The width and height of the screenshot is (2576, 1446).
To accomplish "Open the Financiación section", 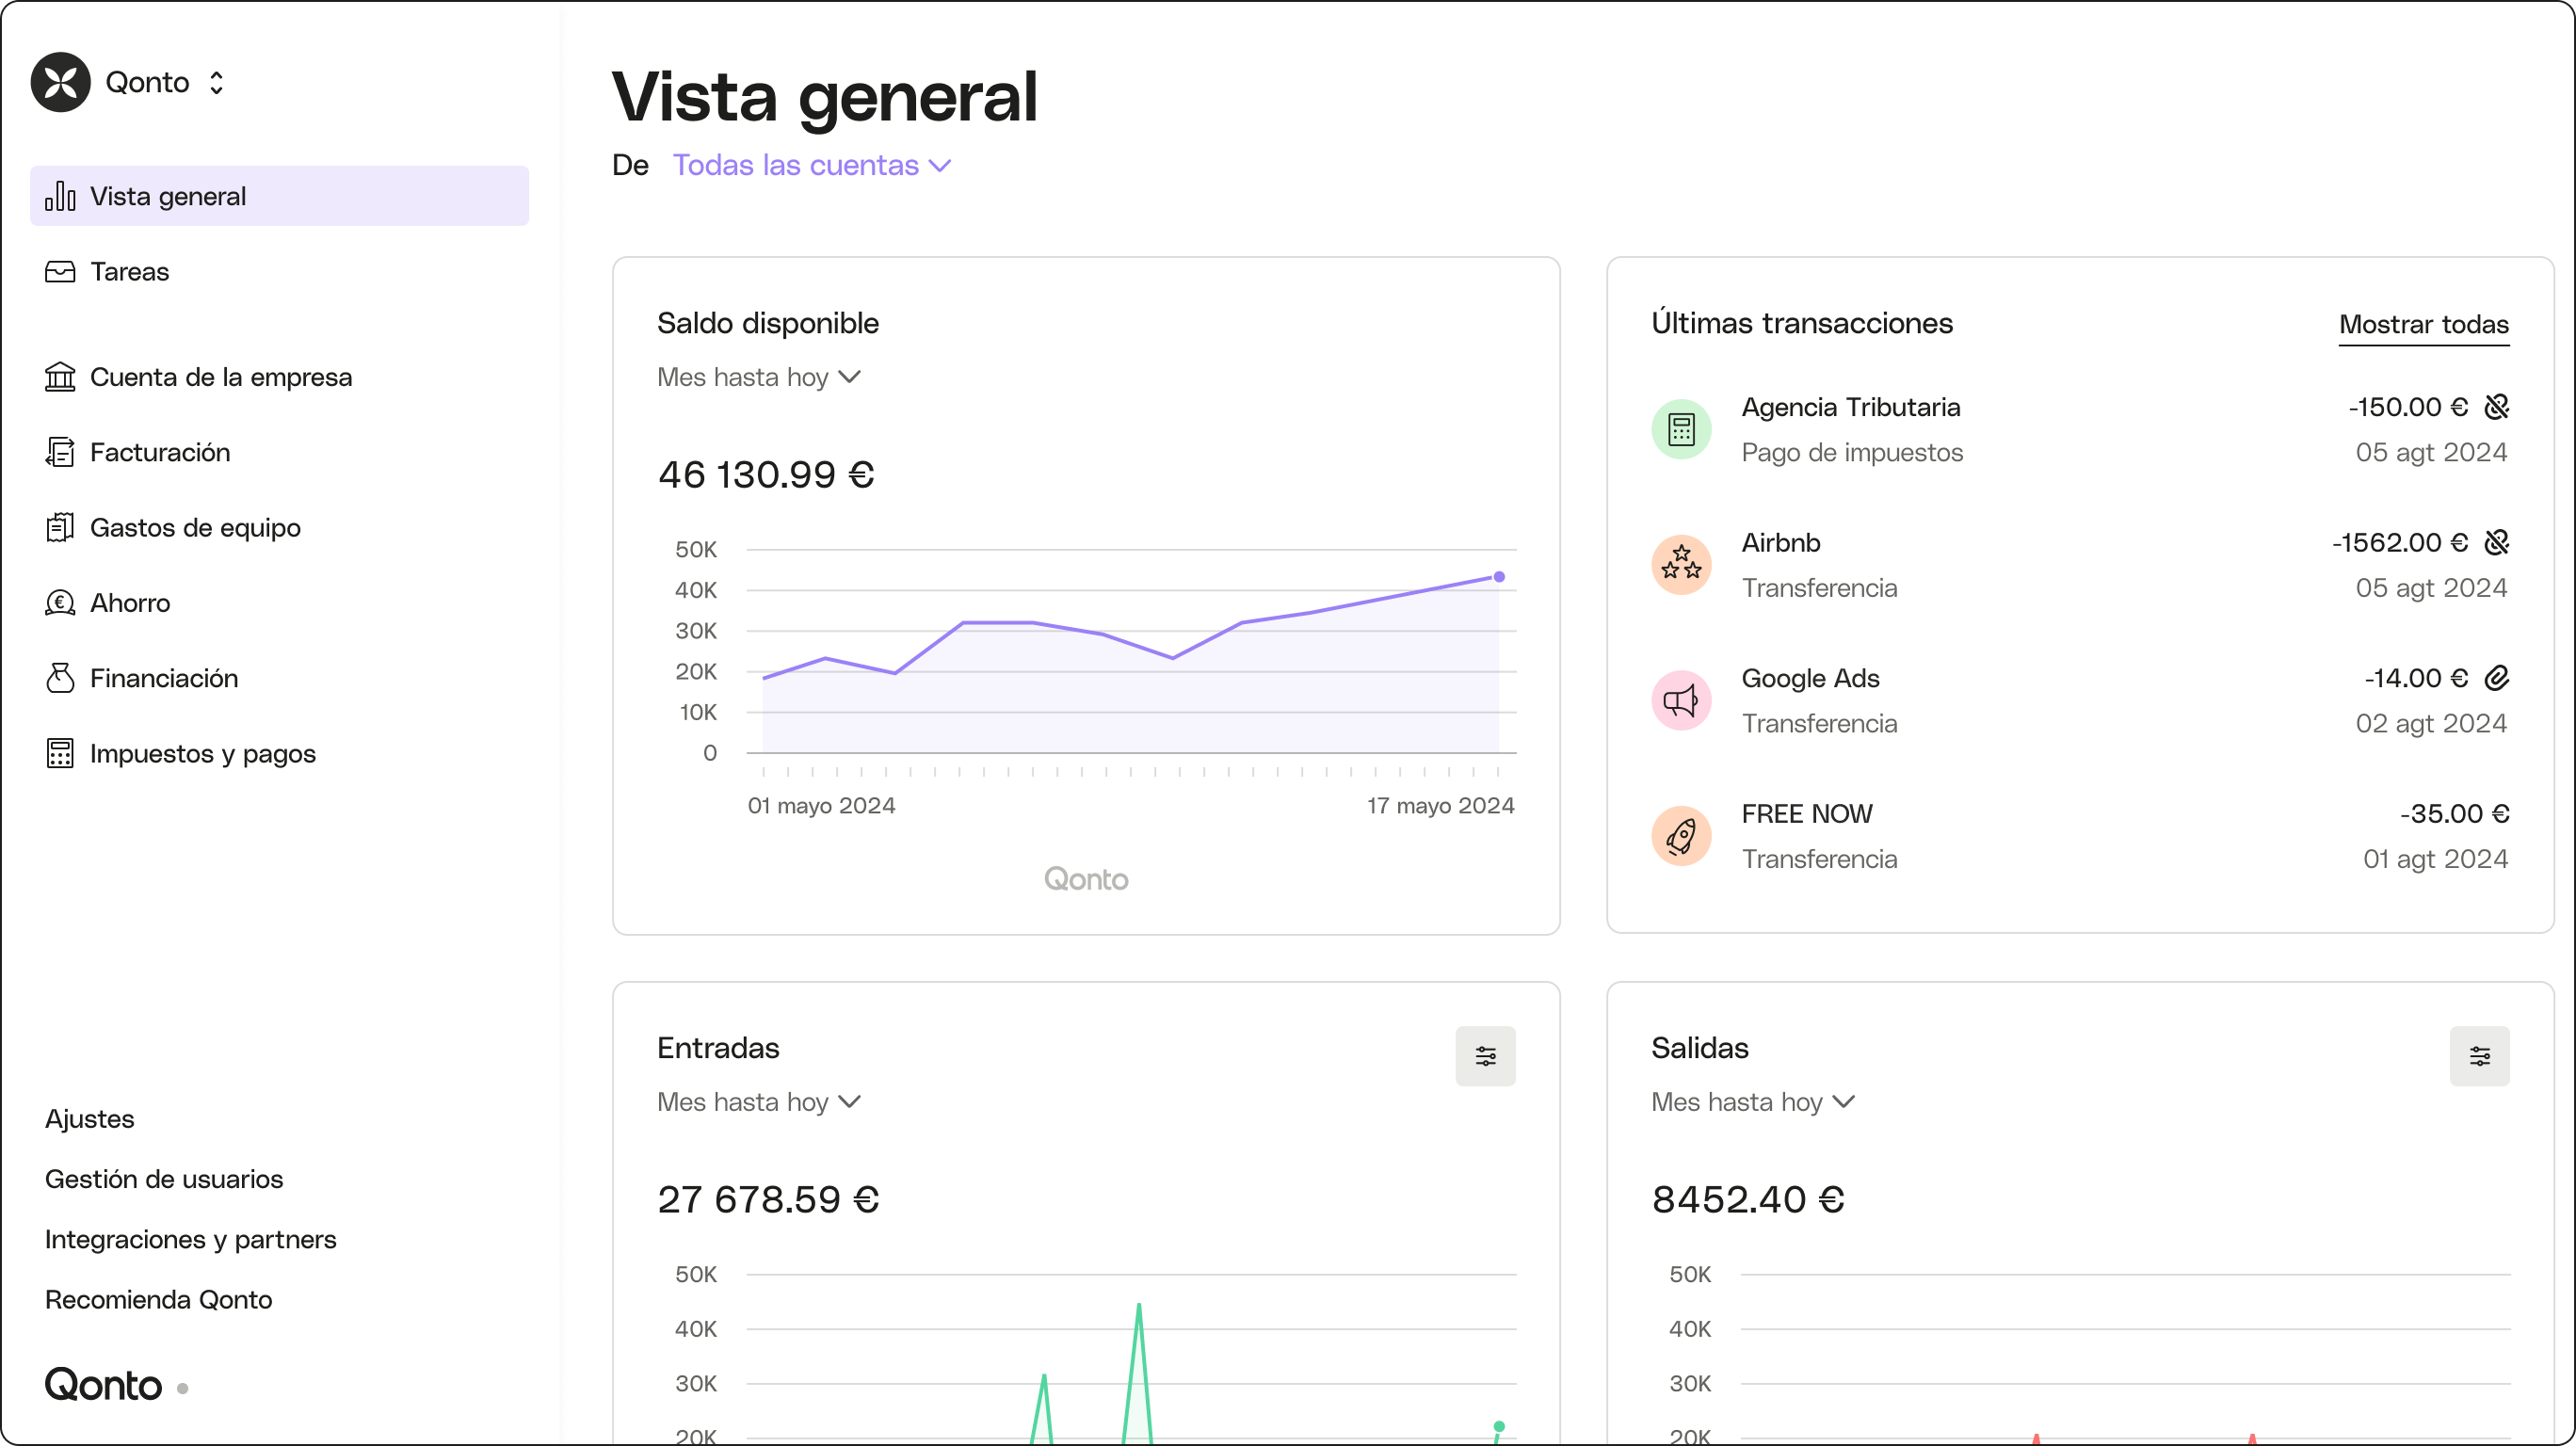I will tap(279, 678).
